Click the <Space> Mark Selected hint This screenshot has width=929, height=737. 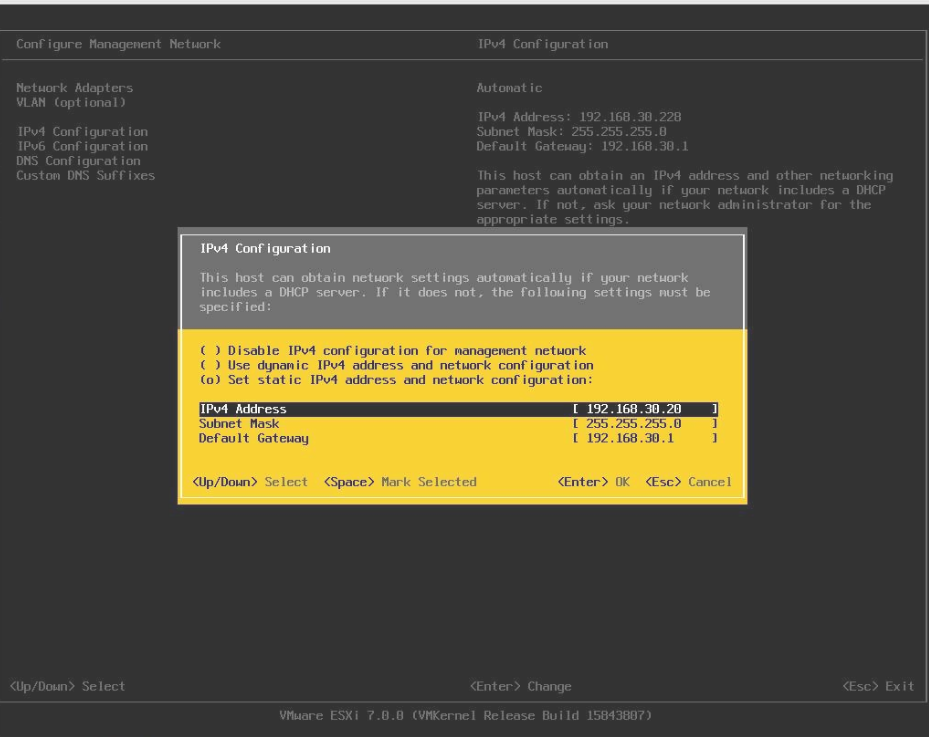pyautogui.click(x=400, y=482)
